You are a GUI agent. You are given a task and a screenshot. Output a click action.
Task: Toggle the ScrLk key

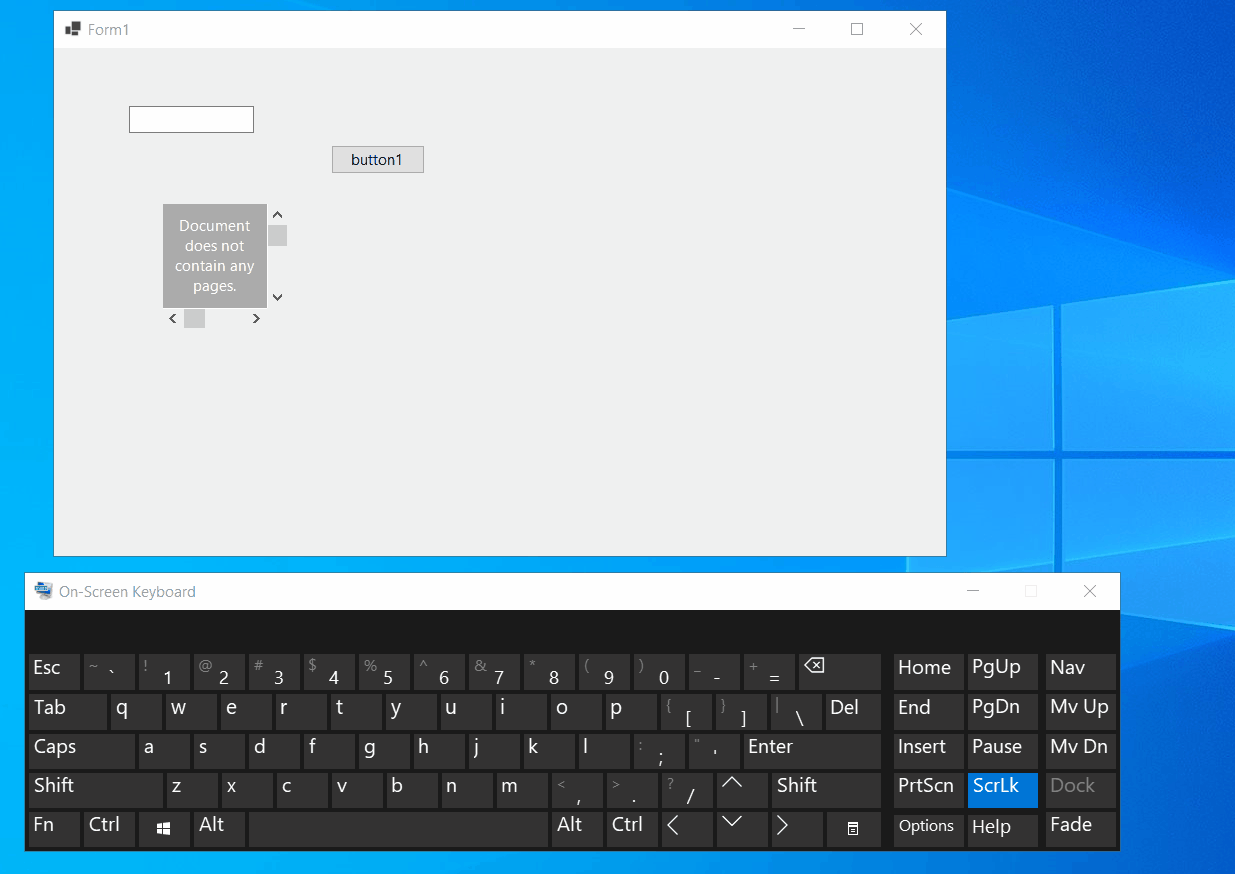[1003, 790]
